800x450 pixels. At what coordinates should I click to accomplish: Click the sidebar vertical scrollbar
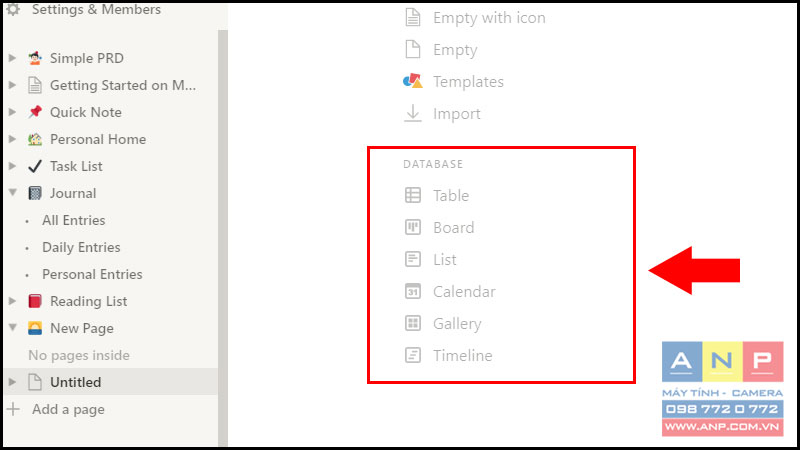(222, 238)
